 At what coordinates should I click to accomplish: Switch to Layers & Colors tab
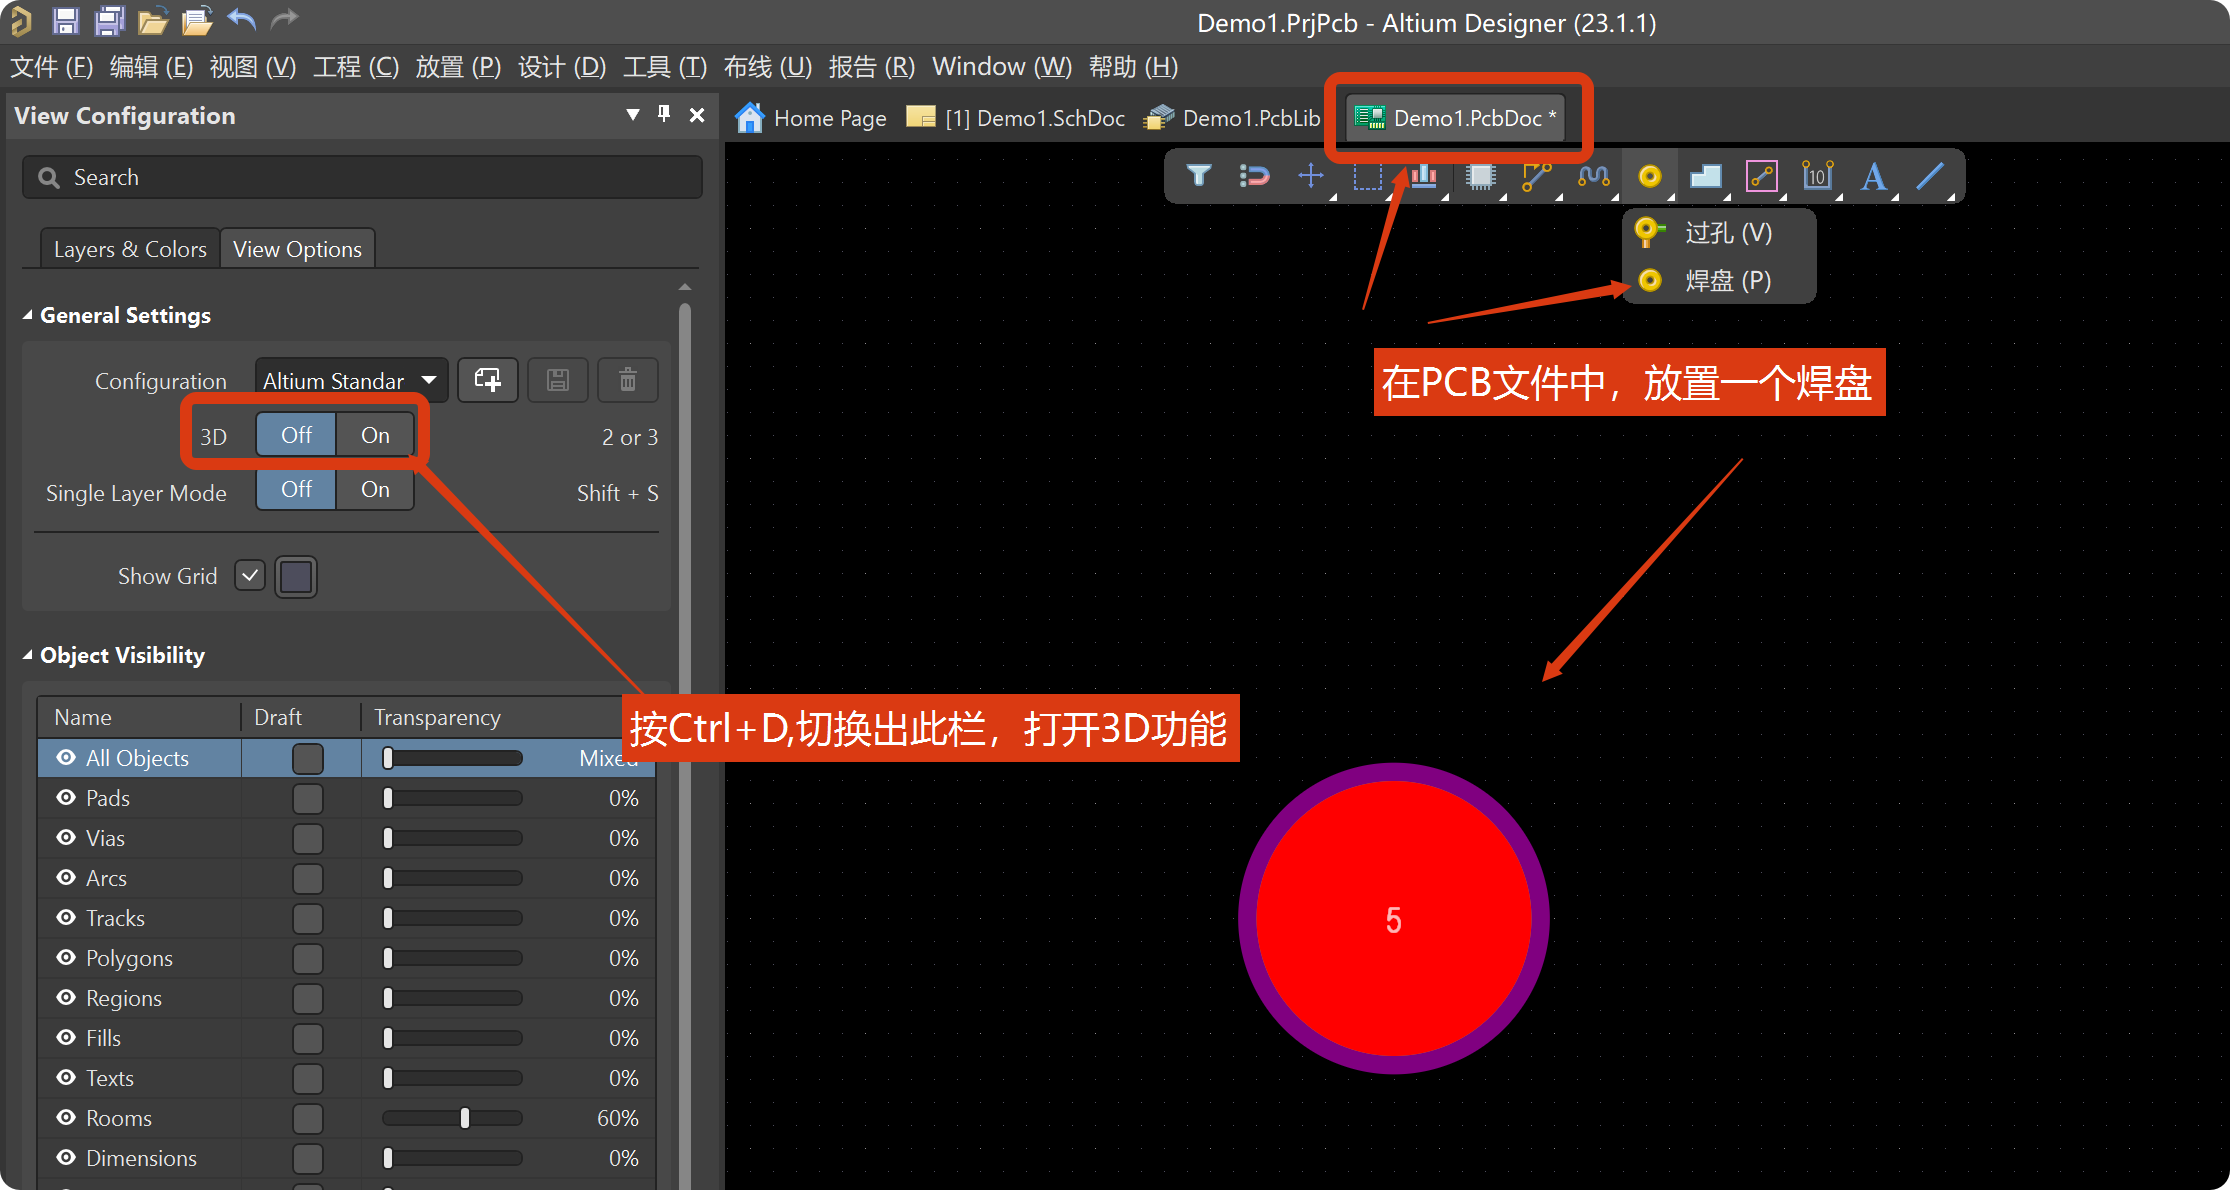(130, 249)
